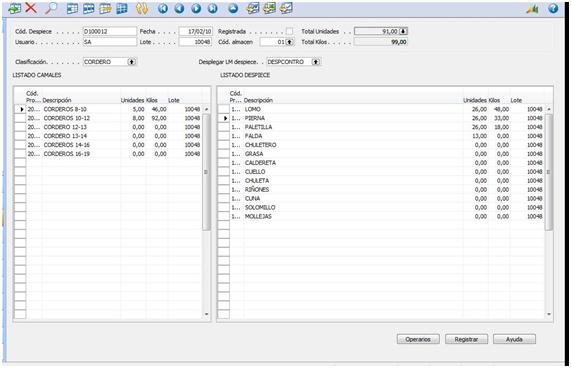Click the second table view icon
The image size is (571, 368).
(88, 8)
